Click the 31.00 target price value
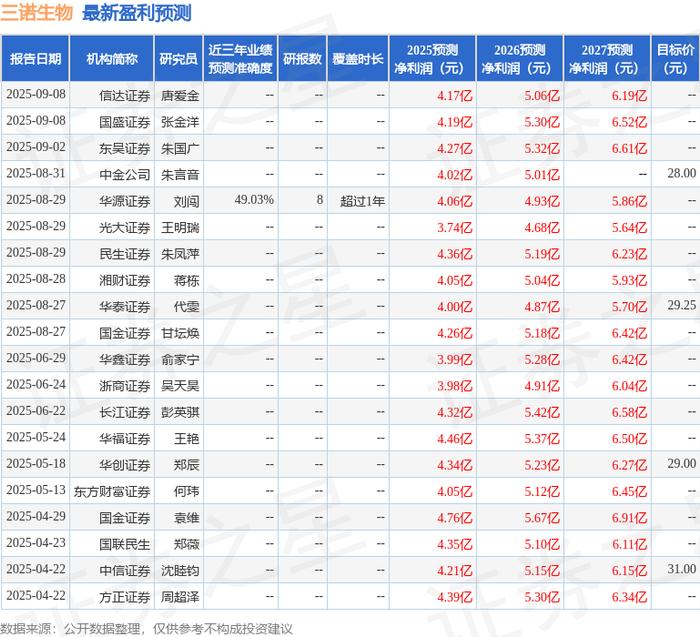 point(682,569)
